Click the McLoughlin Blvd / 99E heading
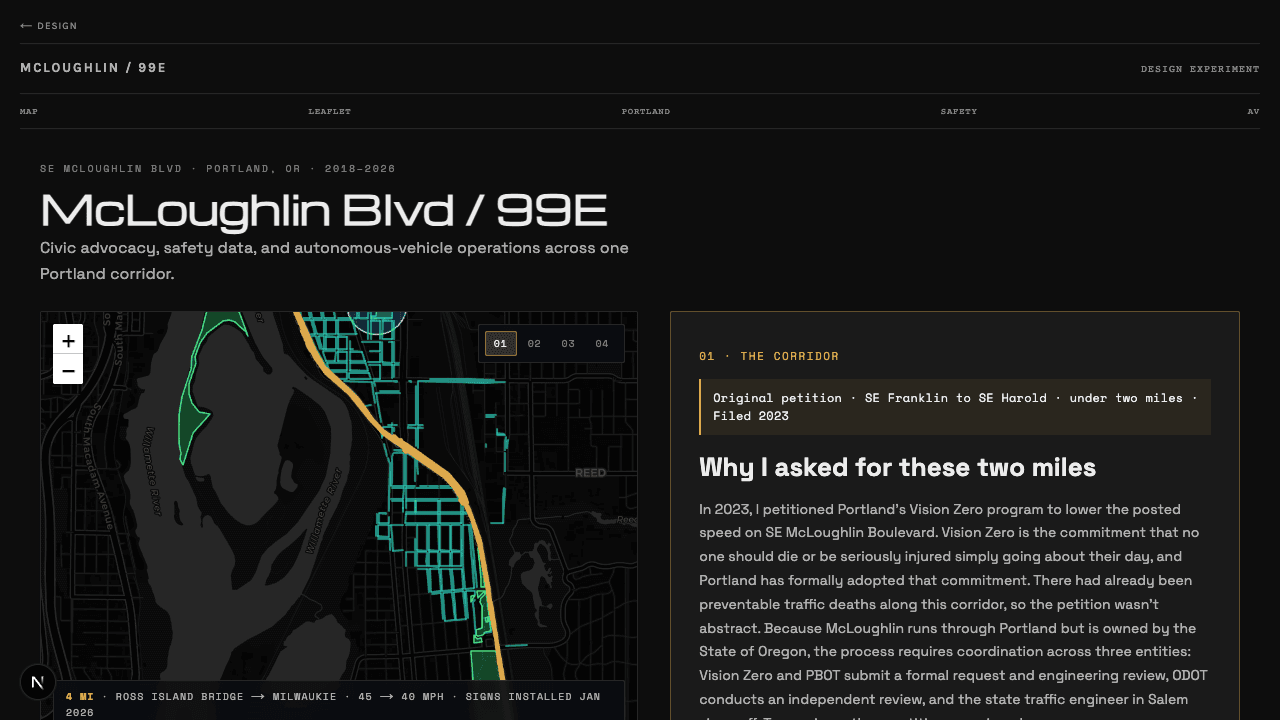Viewport: 1280px width, 720px height. (x=324, y=210)
